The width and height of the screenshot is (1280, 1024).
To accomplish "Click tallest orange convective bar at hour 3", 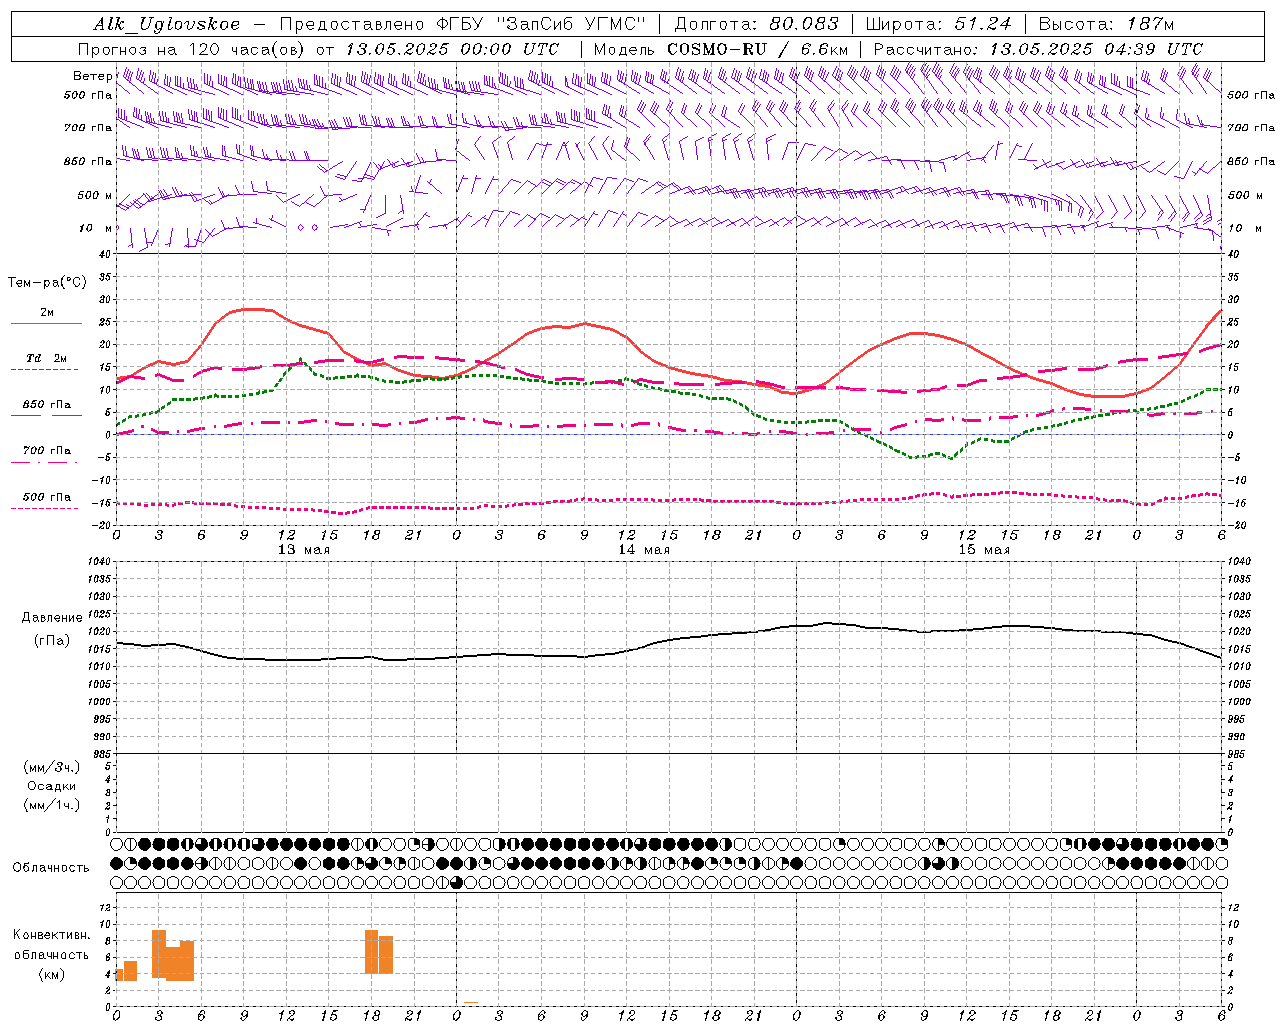I will 159,954.
